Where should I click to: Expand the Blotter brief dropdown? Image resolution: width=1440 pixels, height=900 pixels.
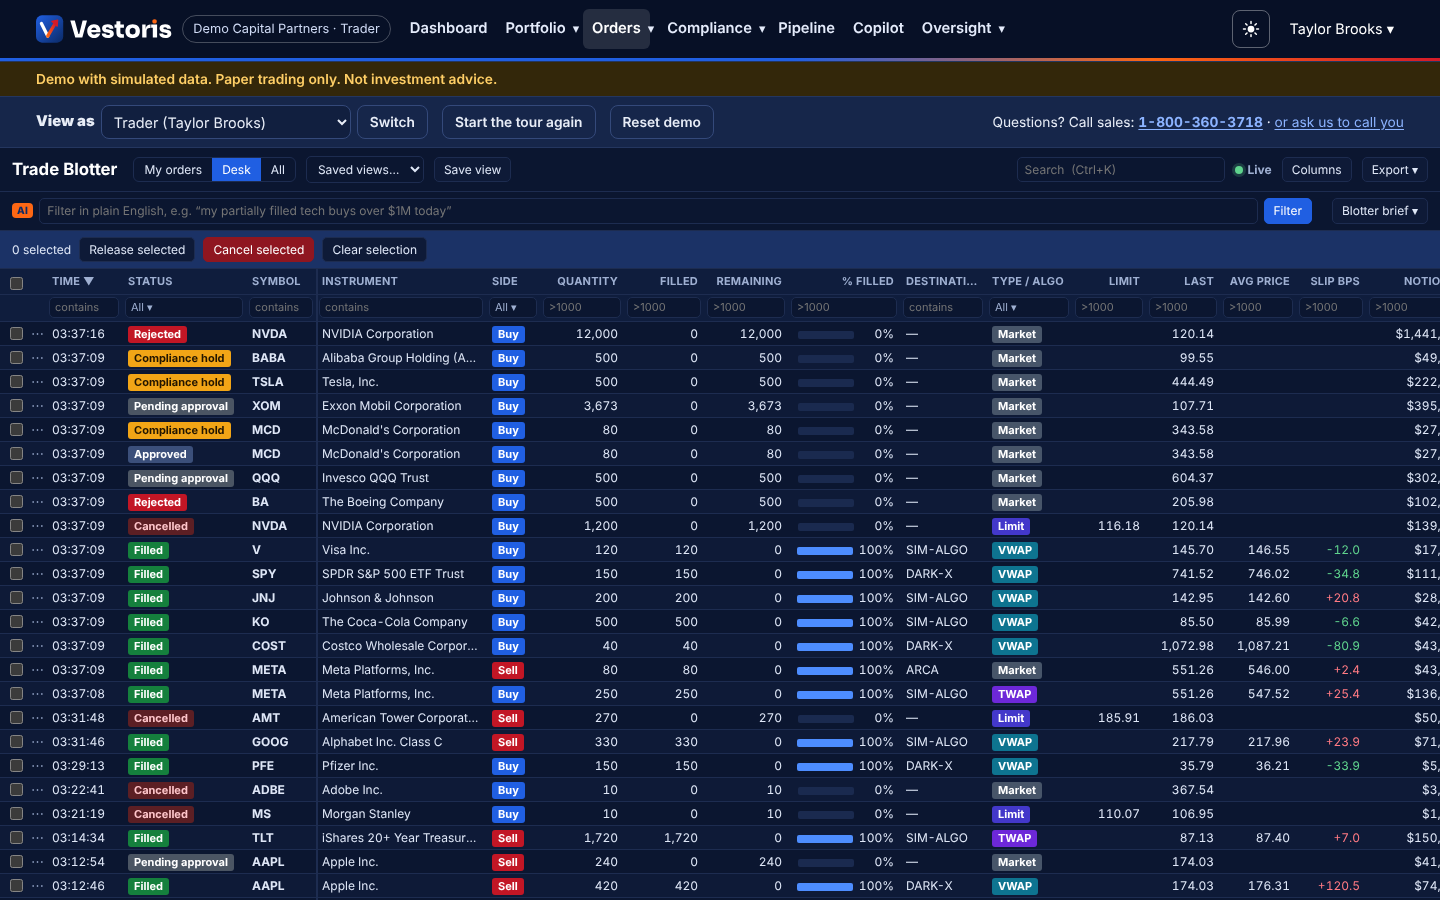click(x=1379, y=211)
